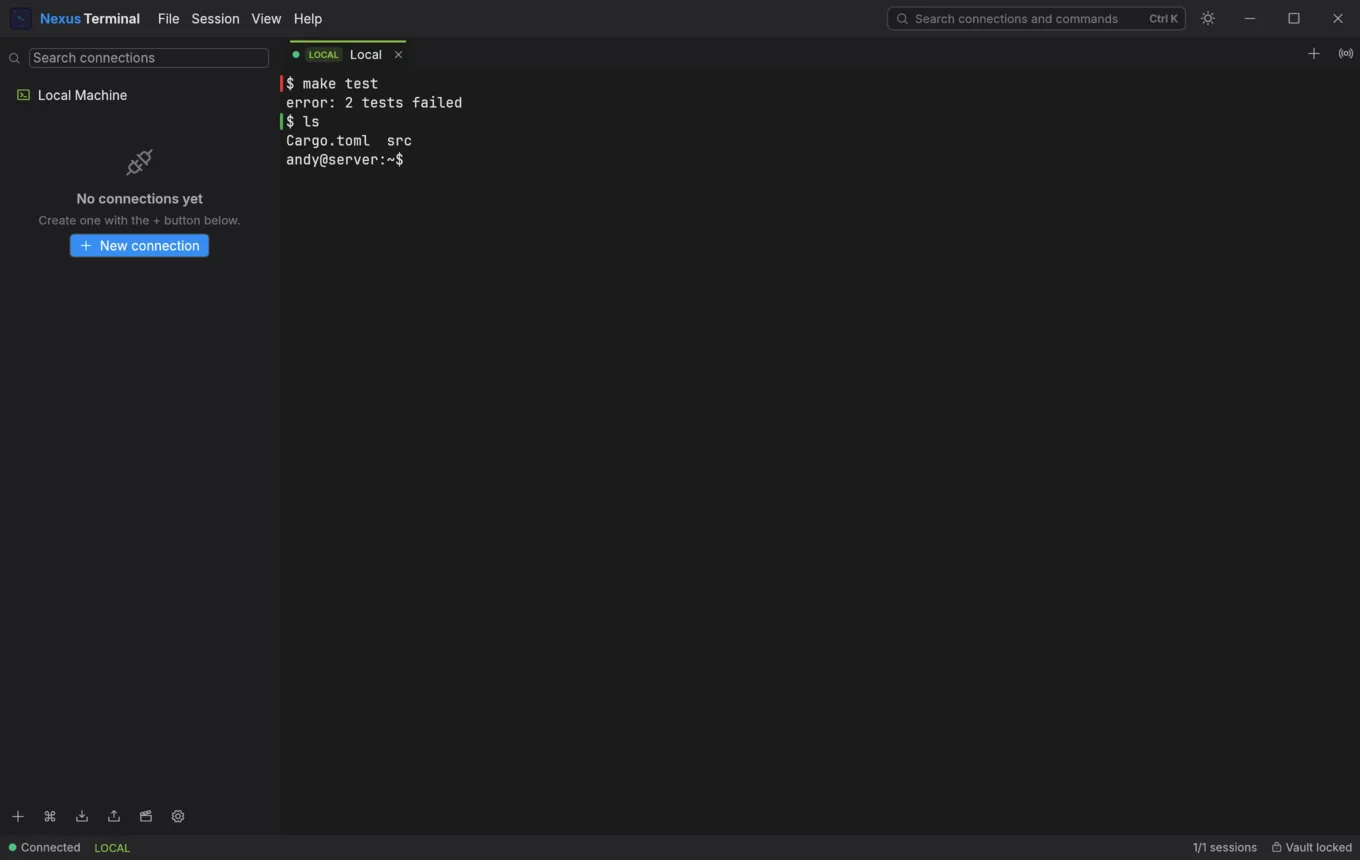Click the LOCAL label in status bar
The image size is (1360, 860).
tap(112, 847)
